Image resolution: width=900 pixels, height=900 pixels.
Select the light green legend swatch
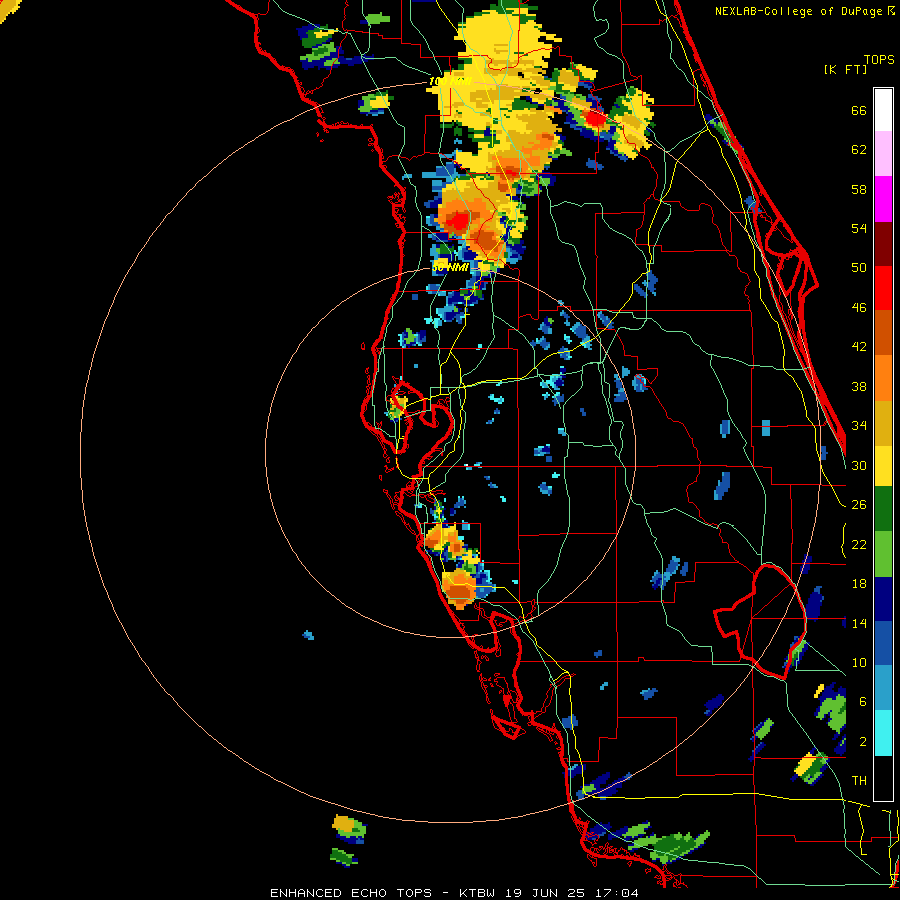click(x=883, y=554)
